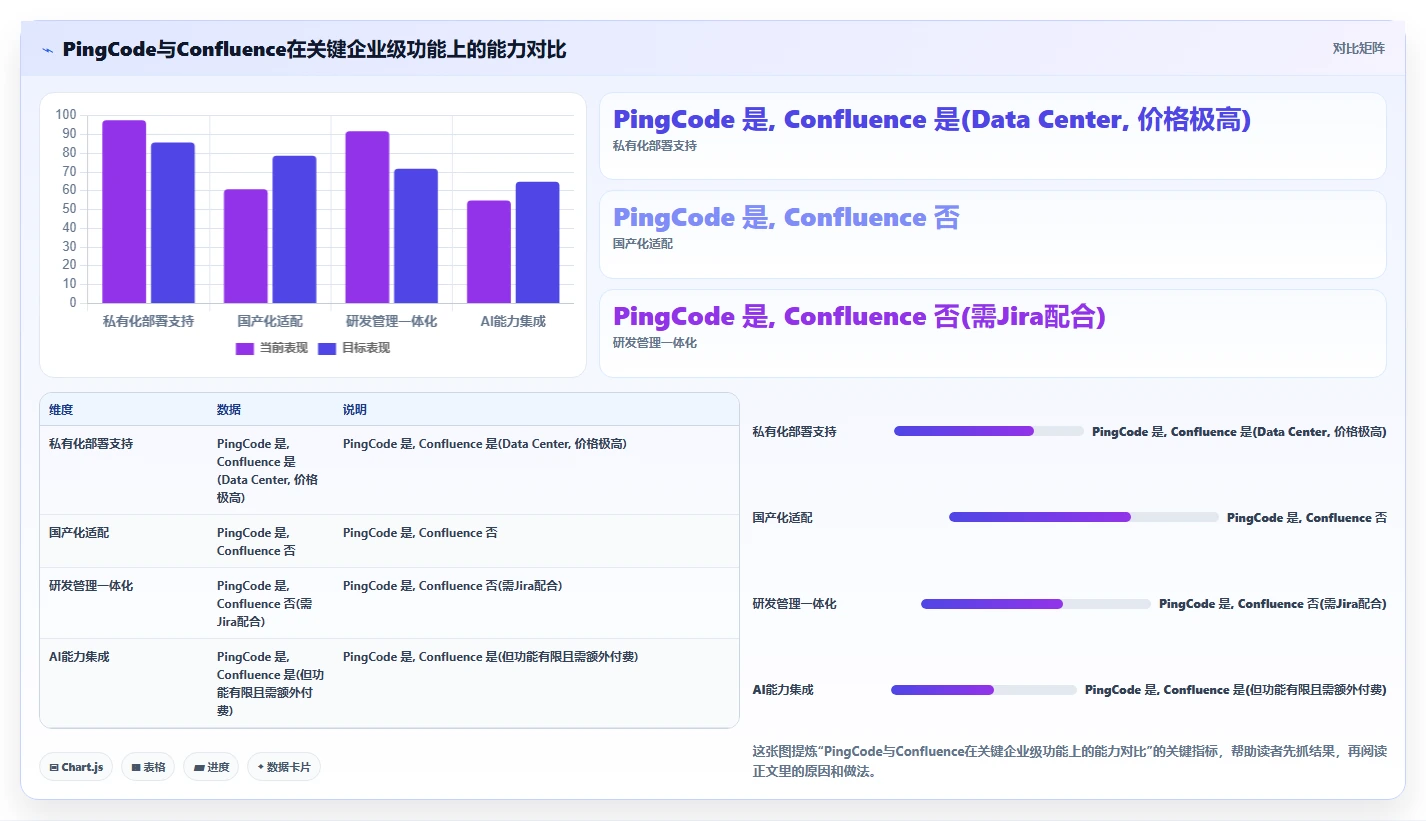Image resolution: width=1426 pixels, height=821 pixels.
Task: Click the 国产化适配 subtitle in the second card
Action: point(643,244)
